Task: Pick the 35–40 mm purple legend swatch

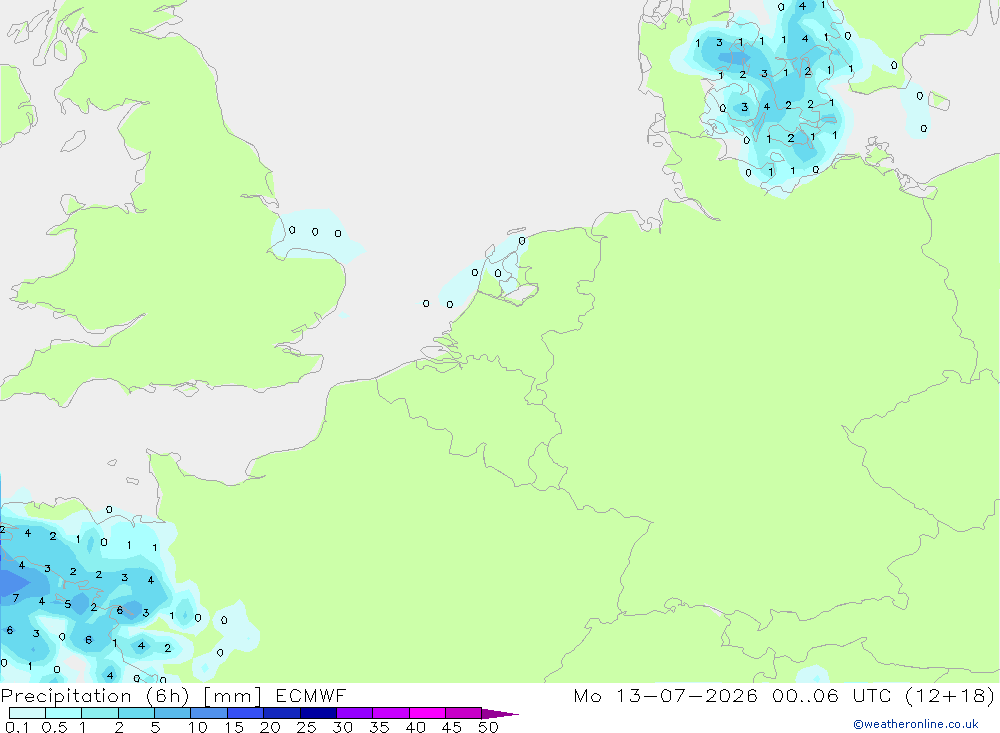Action: [x=391, y=713]
